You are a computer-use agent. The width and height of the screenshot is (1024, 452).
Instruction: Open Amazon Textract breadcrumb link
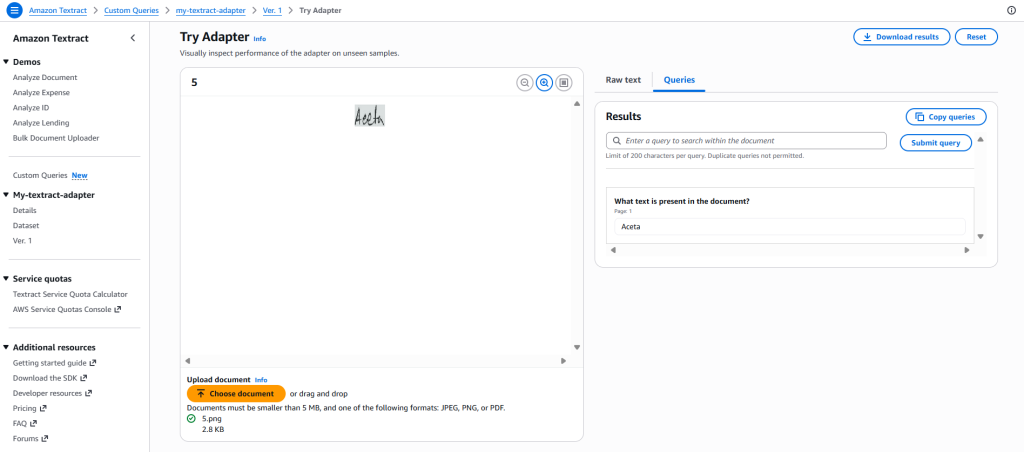57,10
